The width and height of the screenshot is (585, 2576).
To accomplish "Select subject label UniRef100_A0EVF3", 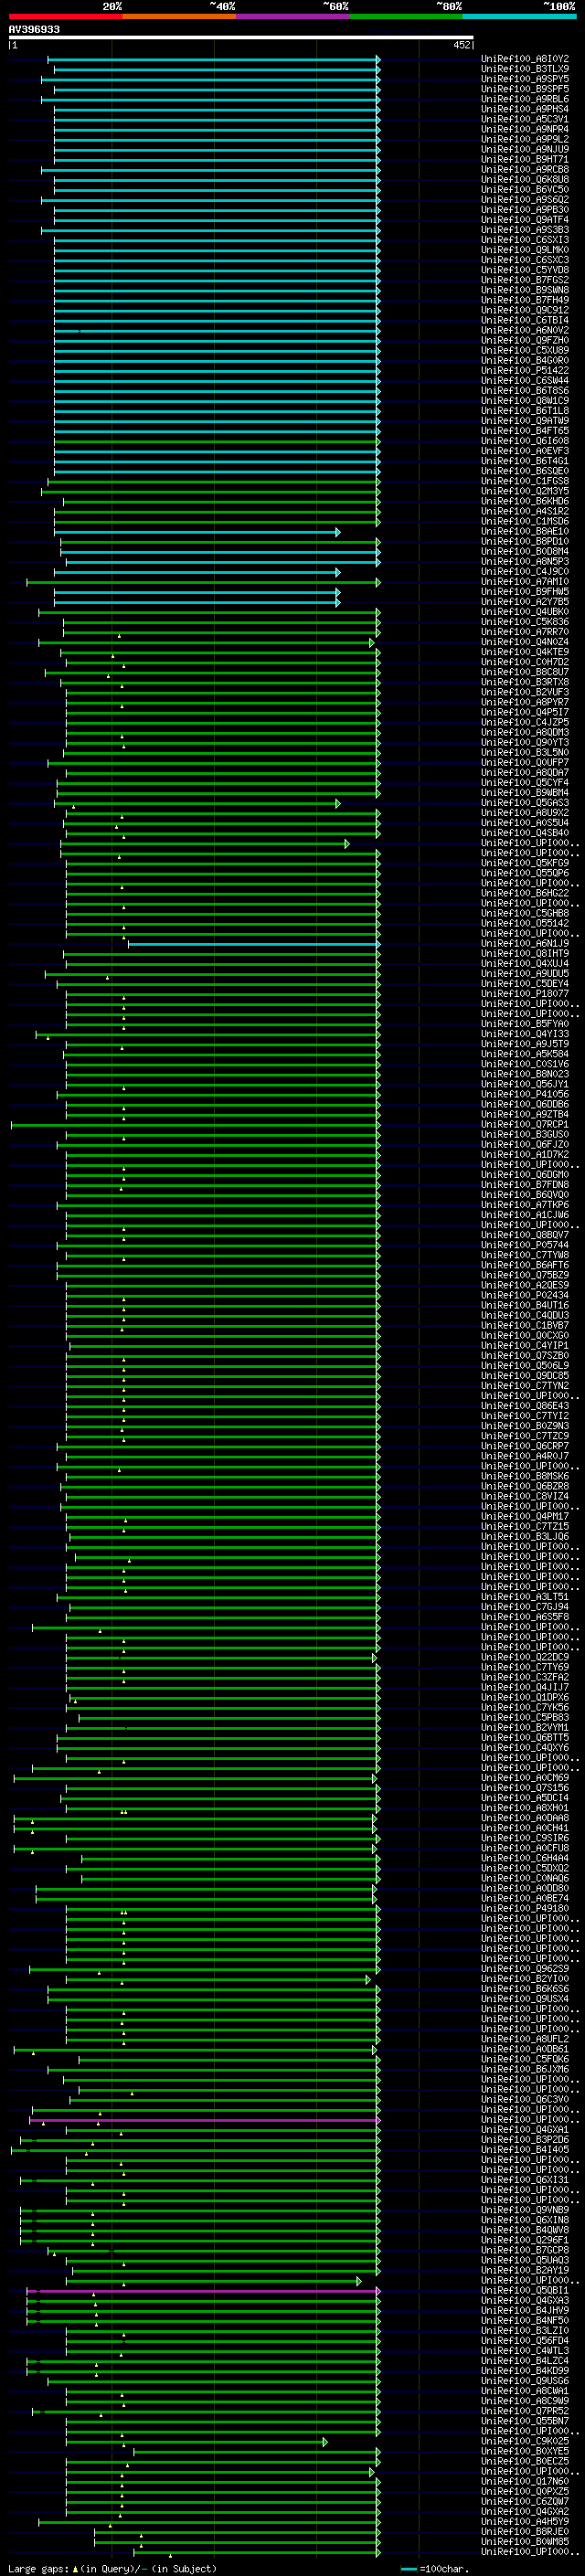I will (525, 451).
